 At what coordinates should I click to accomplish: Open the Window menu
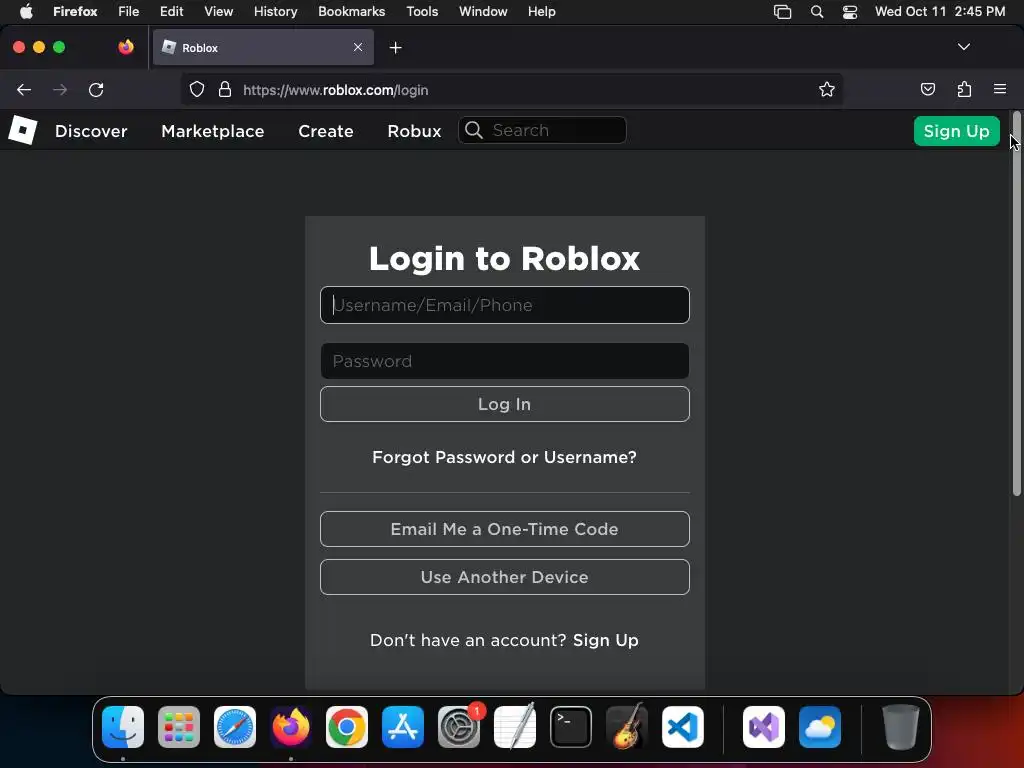pyautogui.click(x=483, y=11)
